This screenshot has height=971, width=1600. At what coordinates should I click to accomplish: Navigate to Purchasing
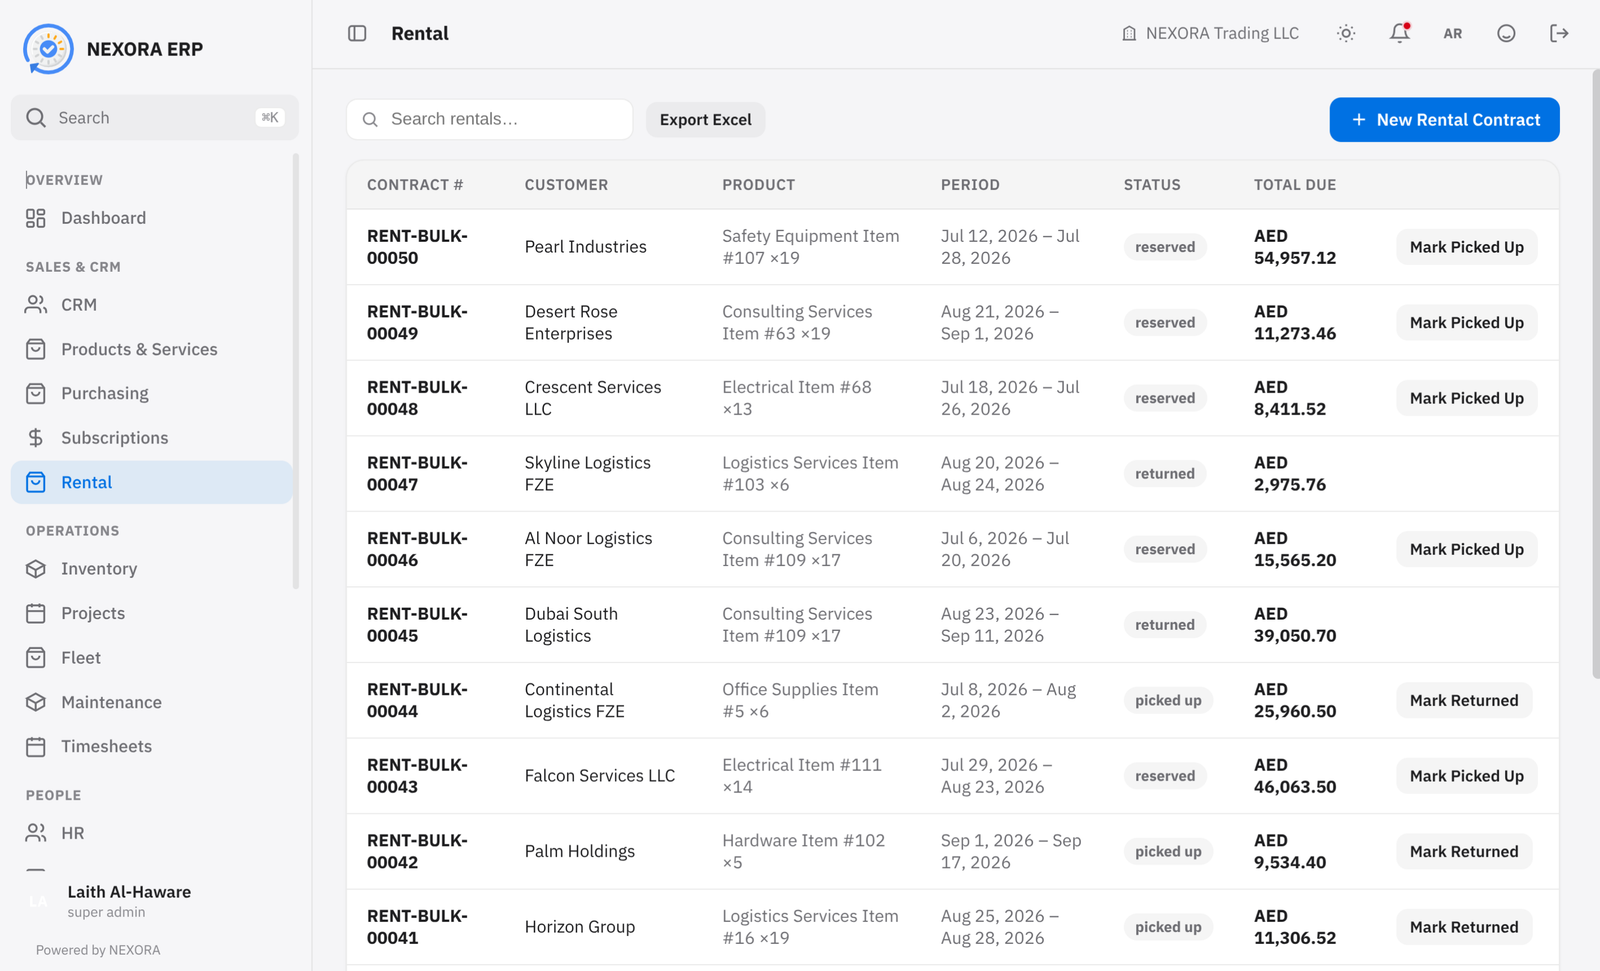pyautogui.click(x=152, y=393)
